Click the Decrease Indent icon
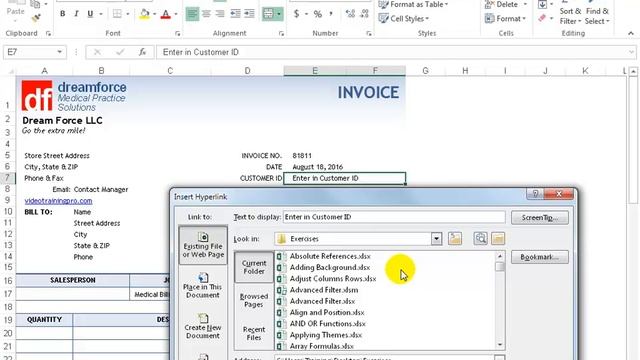Screen dimensions: 640x360 click(236, 14)
